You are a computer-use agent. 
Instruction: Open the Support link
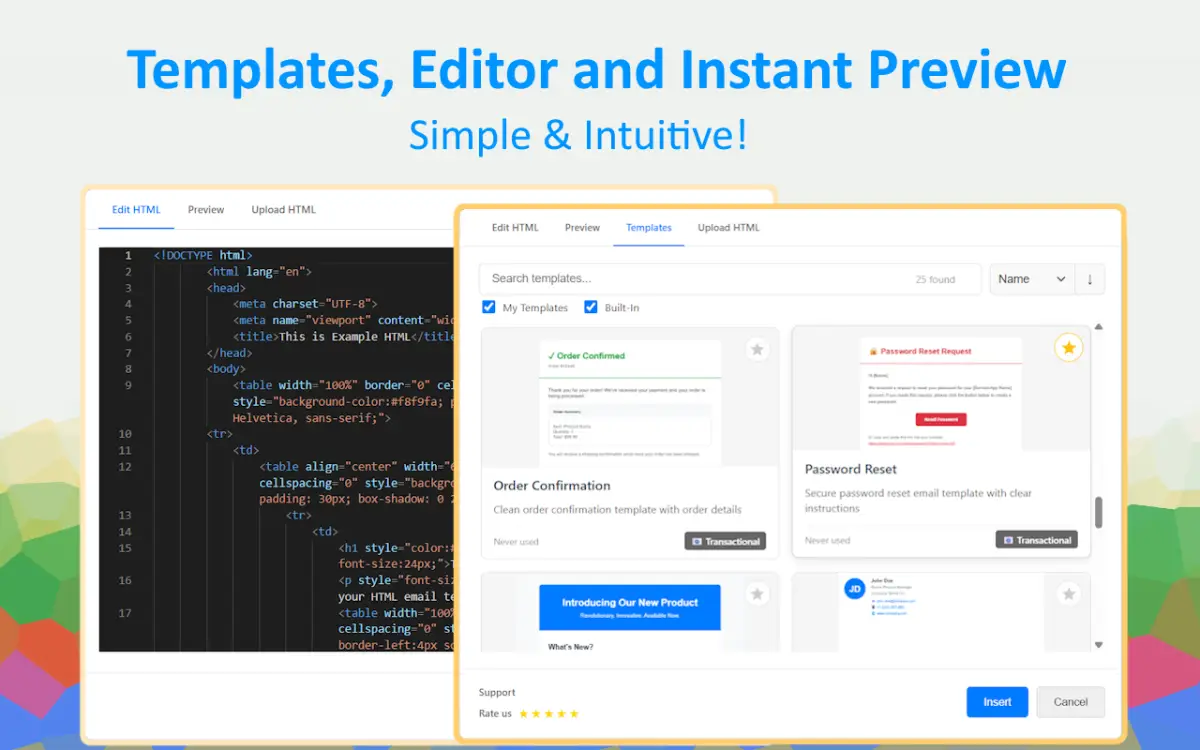[x=497, y=692]
